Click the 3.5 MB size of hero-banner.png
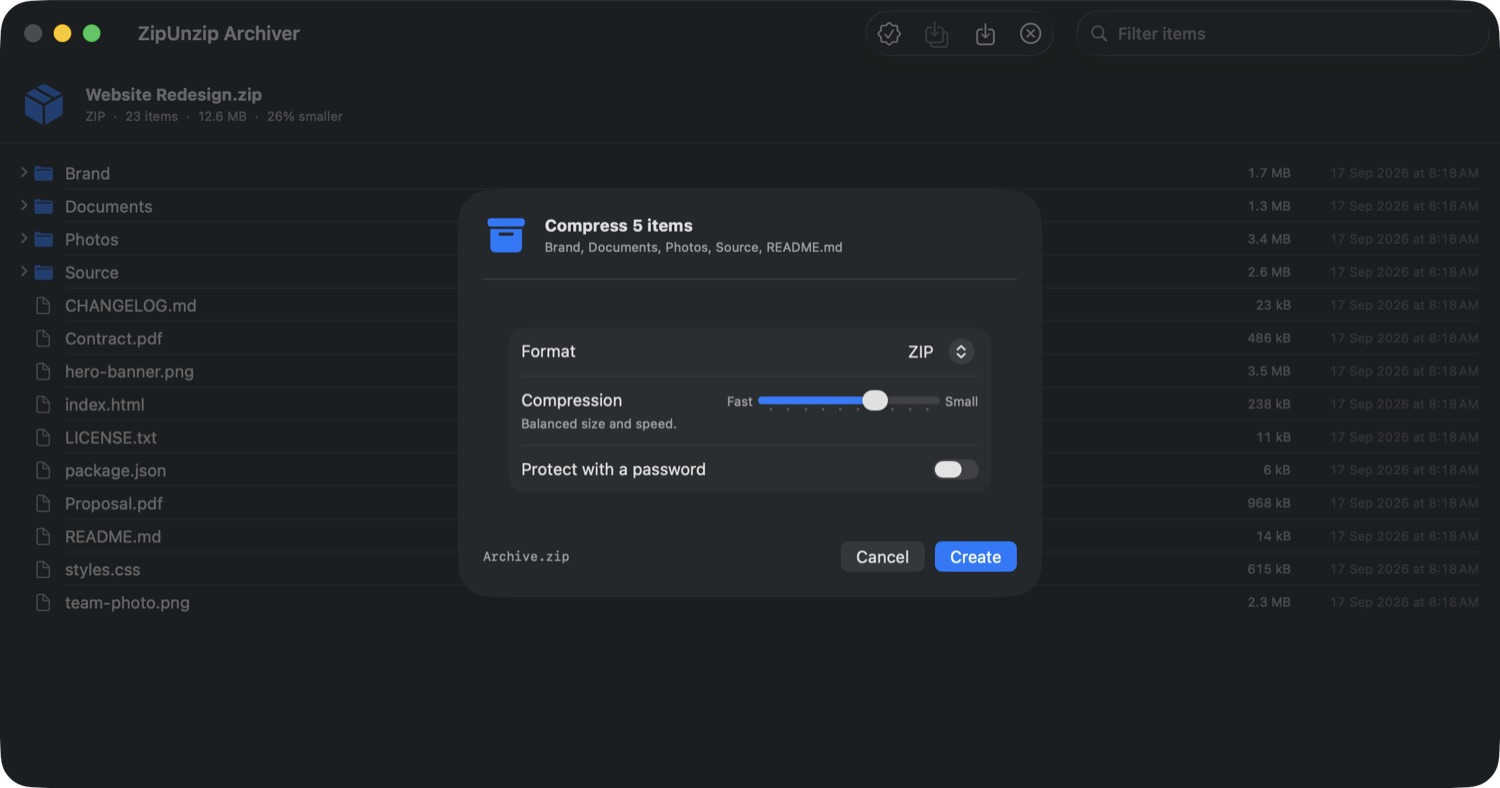 (x=1270, y=372)
